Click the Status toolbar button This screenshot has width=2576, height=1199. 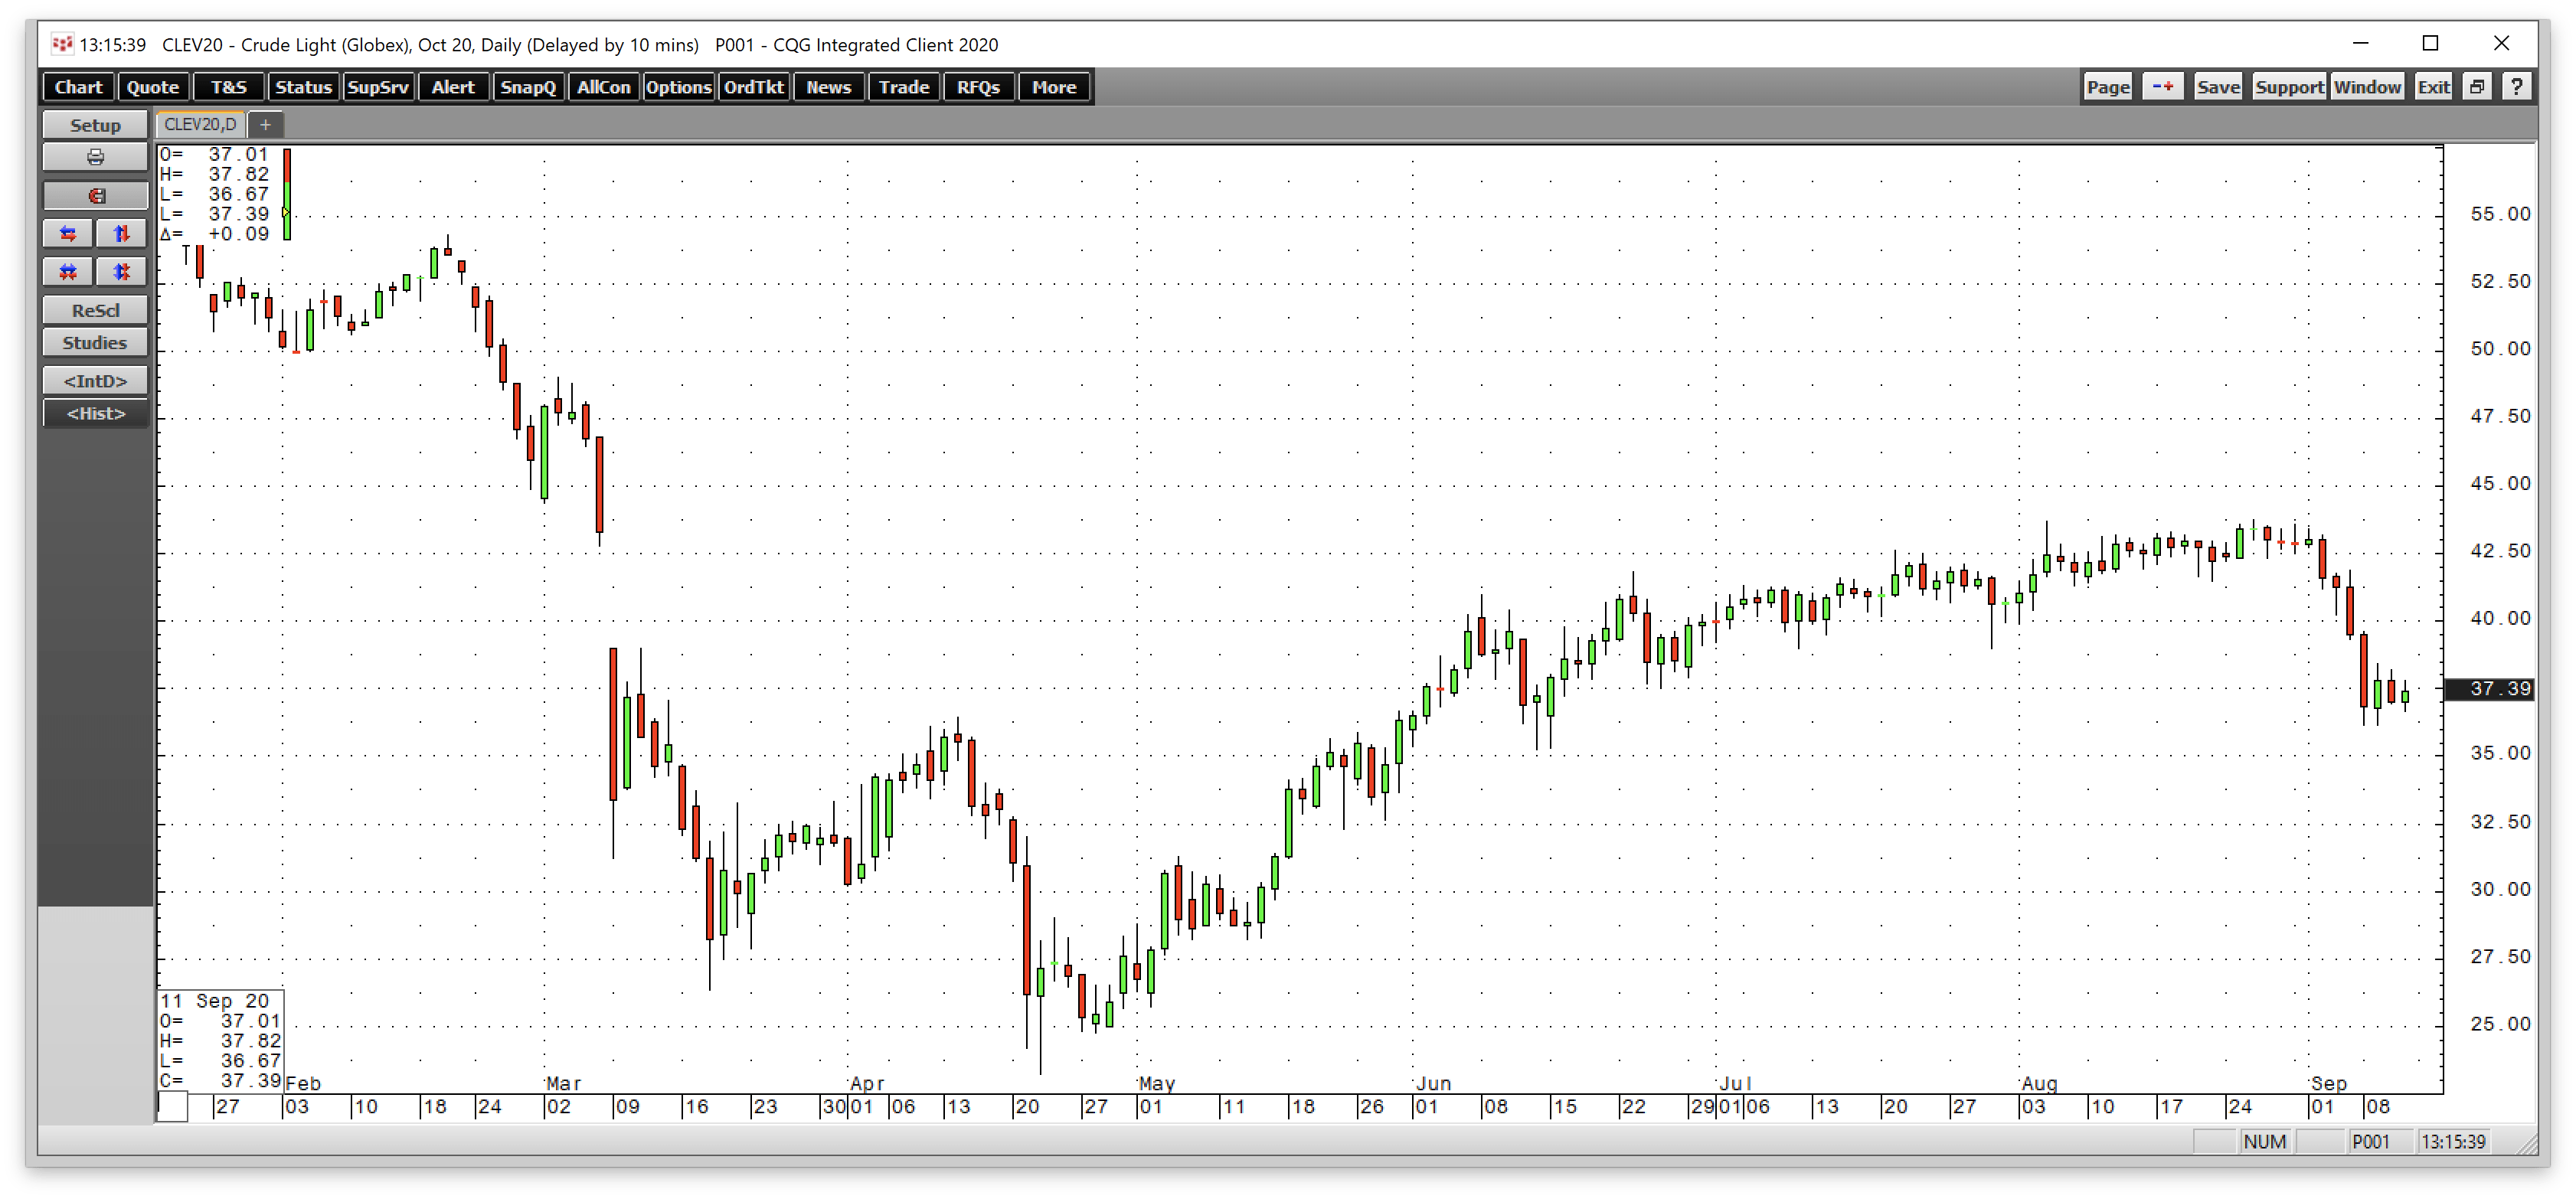[303, 87]
